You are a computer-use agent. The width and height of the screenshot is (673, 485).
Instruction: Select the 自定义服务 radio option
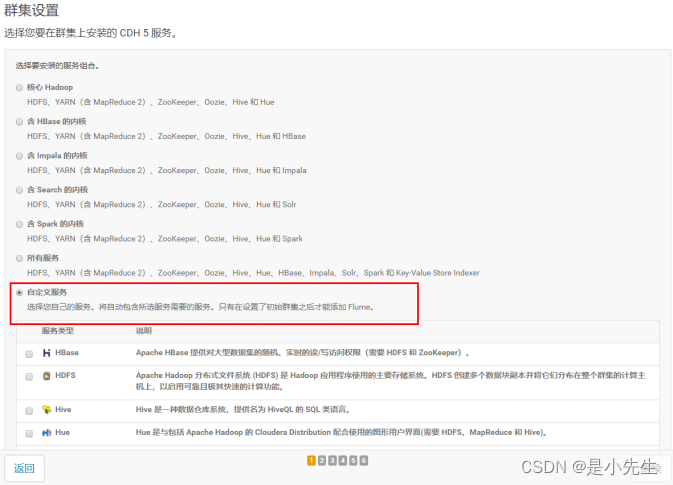point(19,293)
